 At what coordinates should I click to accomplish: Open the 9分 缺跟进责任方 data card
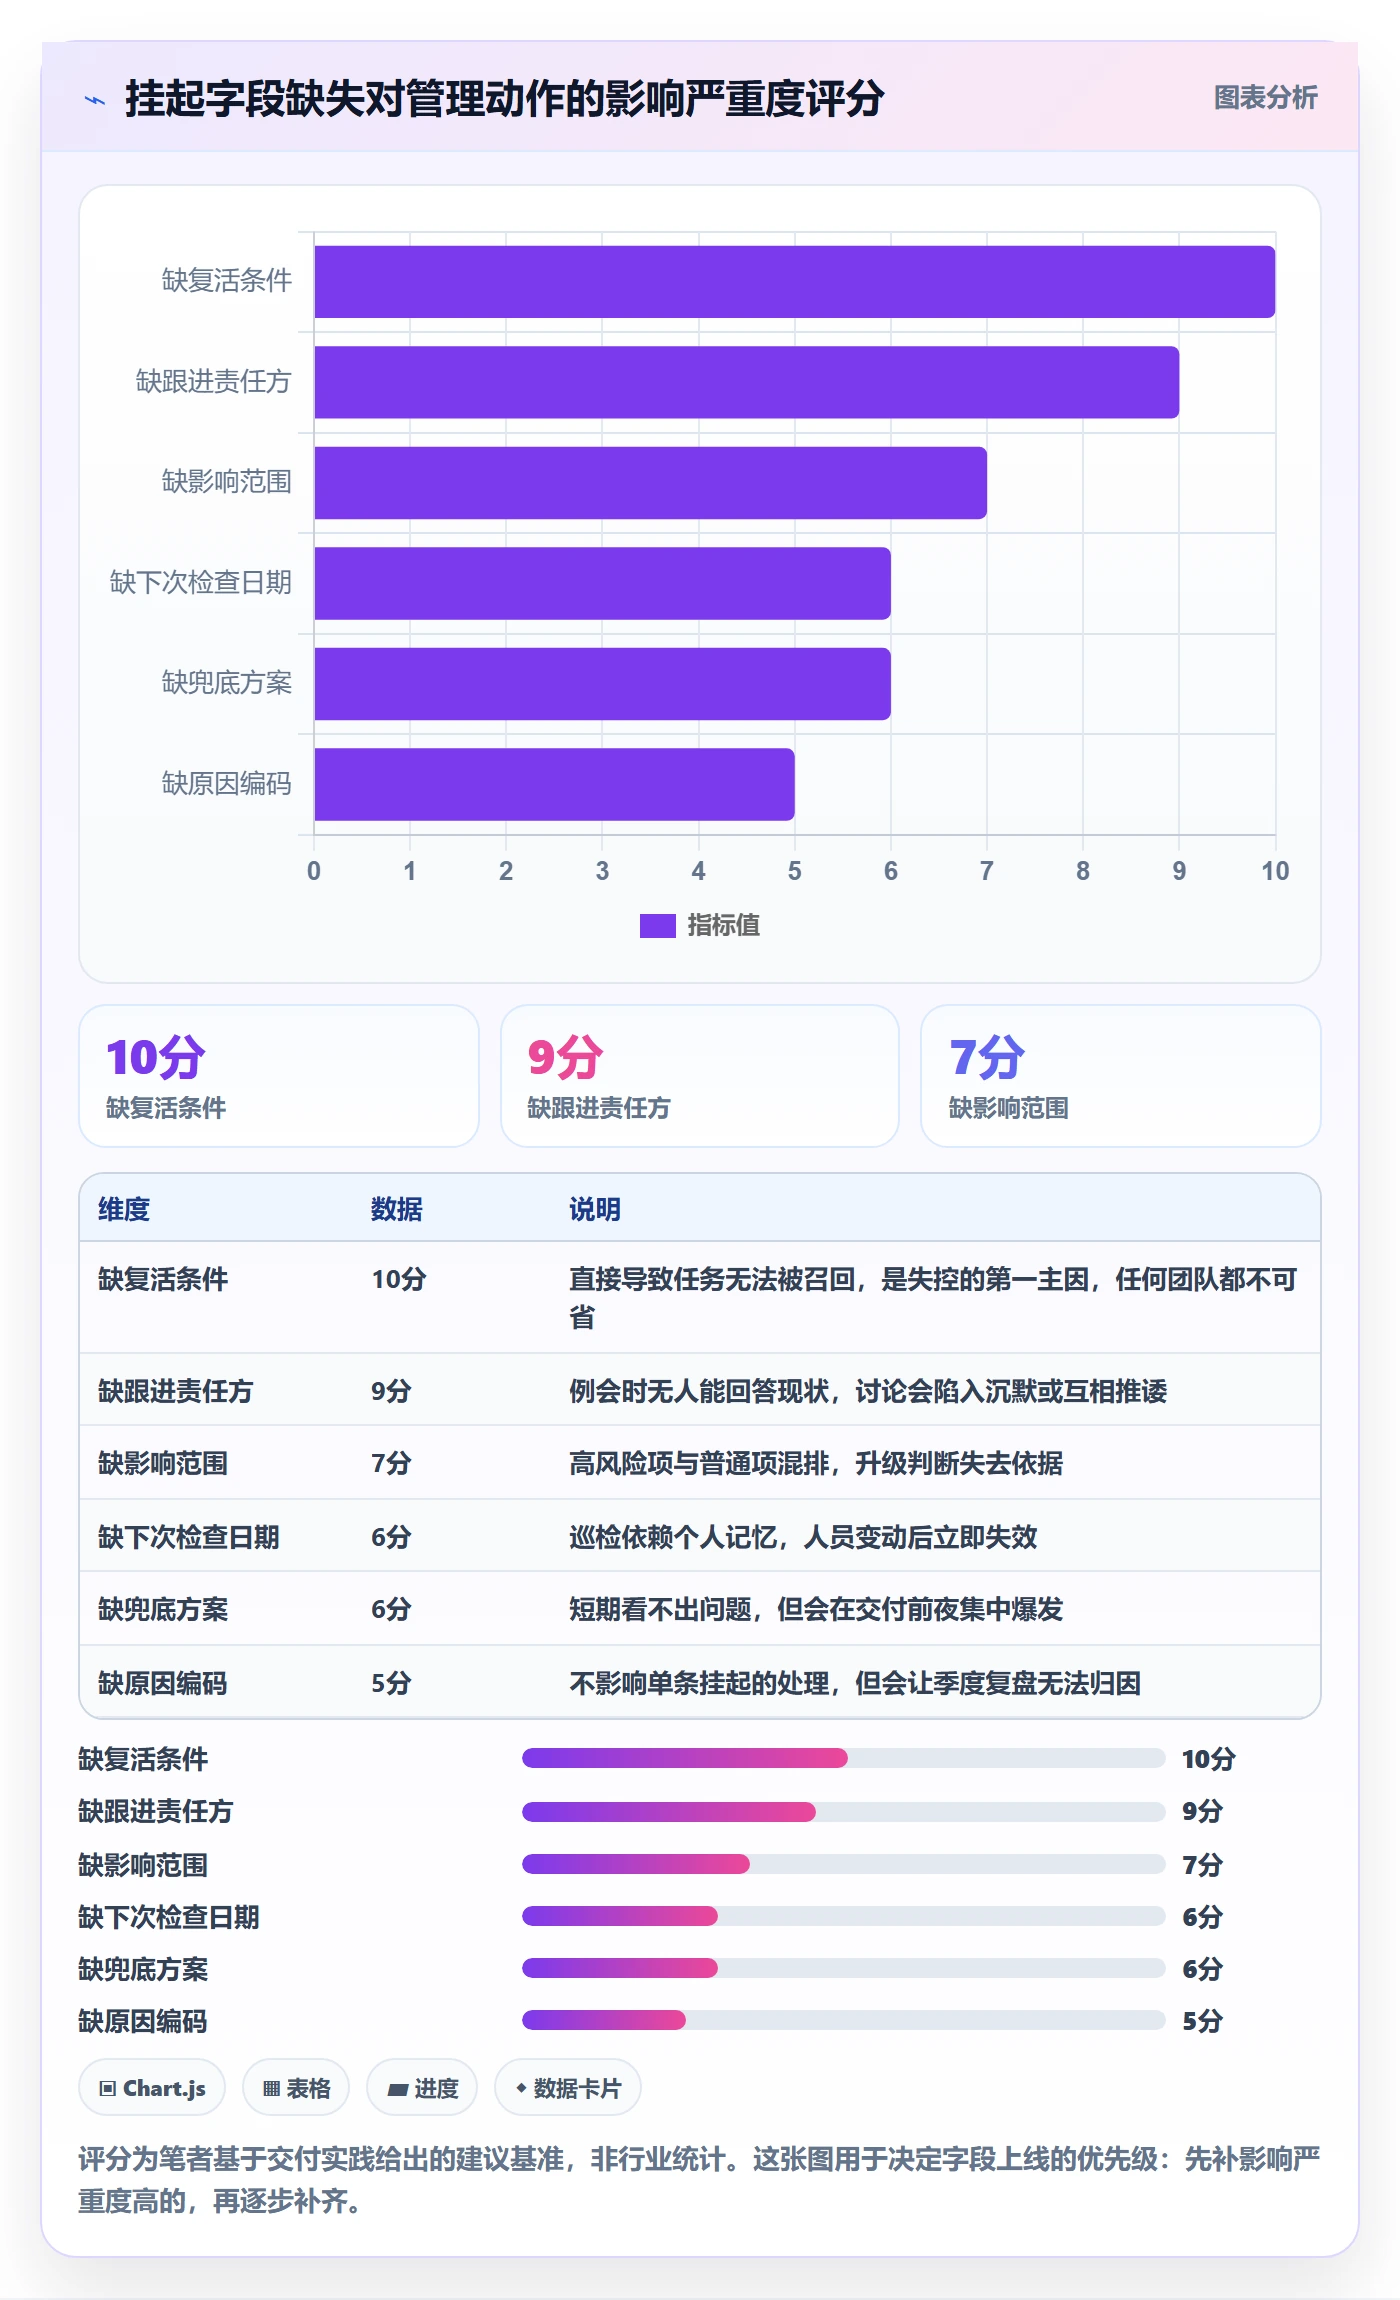(x=700, y=1076)
